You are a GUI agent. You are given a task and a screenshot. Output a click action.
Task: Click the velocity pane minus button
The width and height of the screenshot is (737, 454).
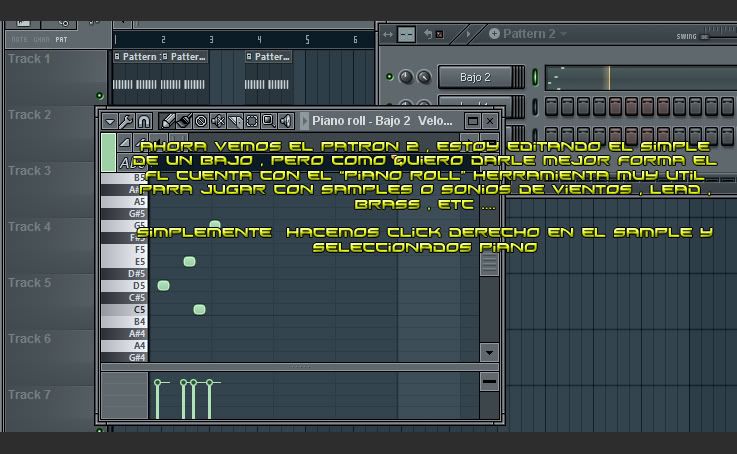pos(489,382)
